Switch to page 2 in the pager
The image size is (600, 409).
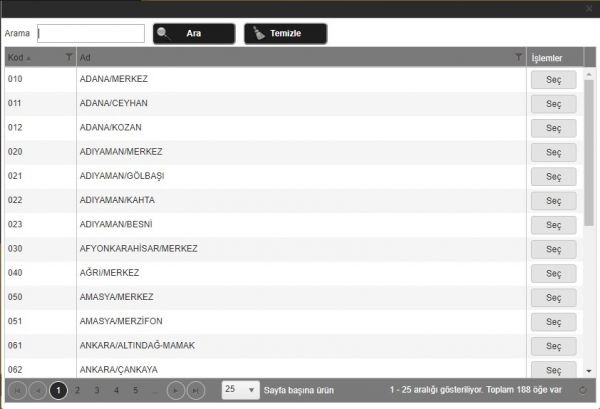(78, 390)
